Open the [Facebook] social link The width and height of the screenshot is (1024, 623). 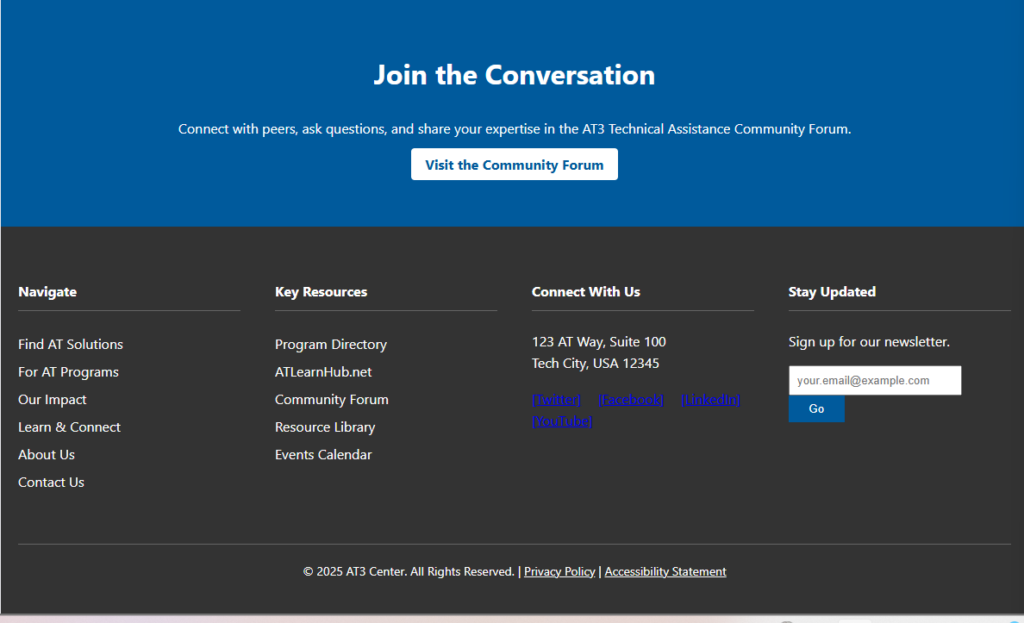[631, 400]
